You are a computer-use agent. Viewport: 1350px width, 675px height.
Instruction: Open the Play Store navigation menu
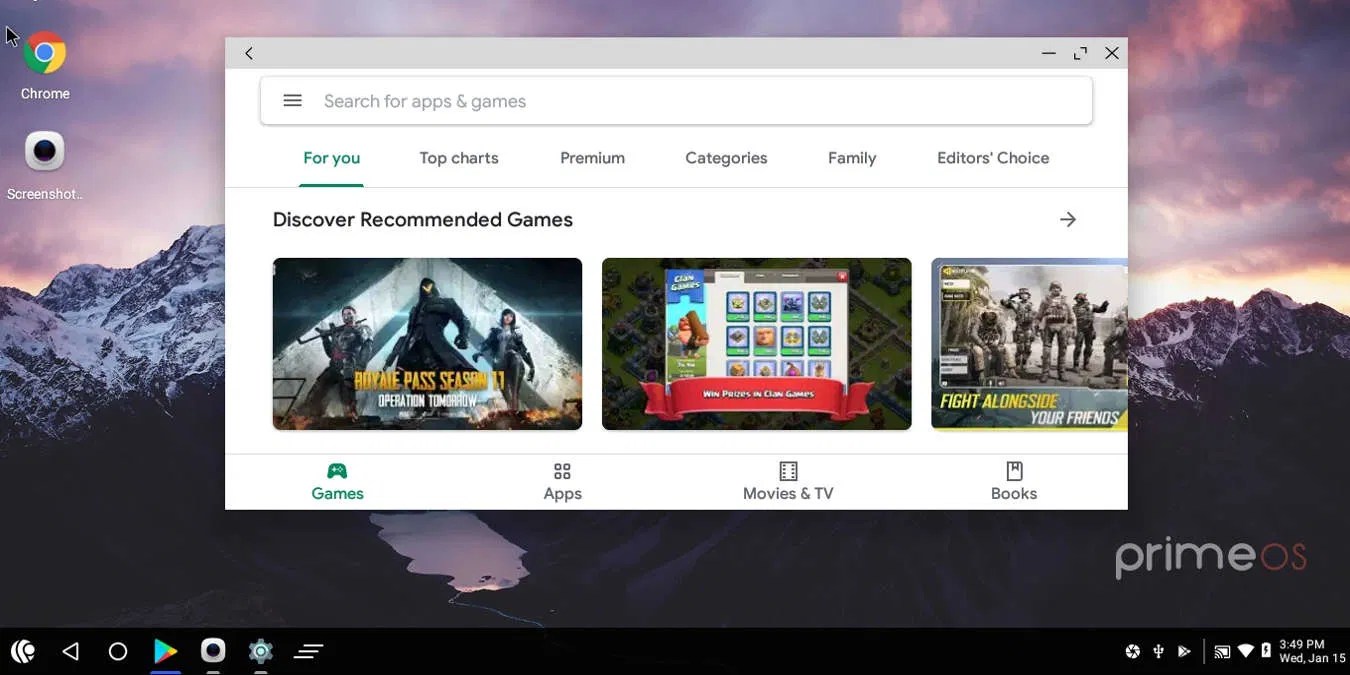(x=292, y=100)
